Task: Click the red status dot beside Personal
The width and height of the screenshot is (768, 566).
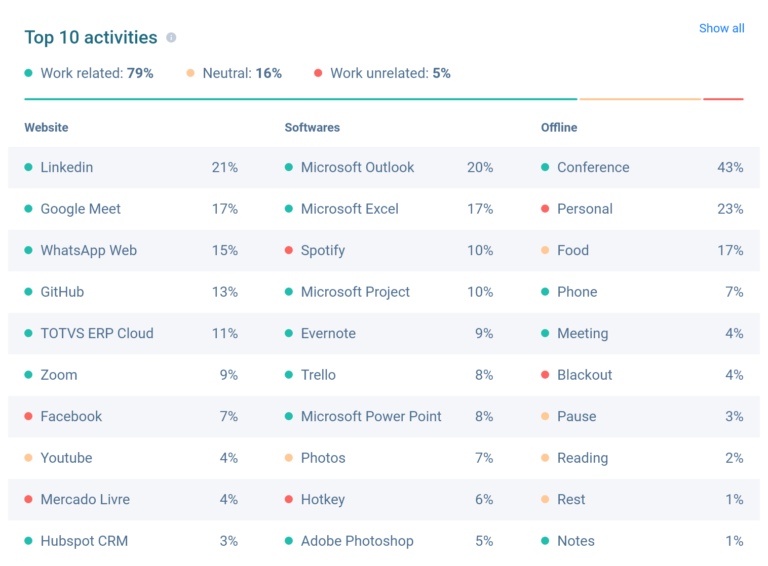Action: point(545,209)
